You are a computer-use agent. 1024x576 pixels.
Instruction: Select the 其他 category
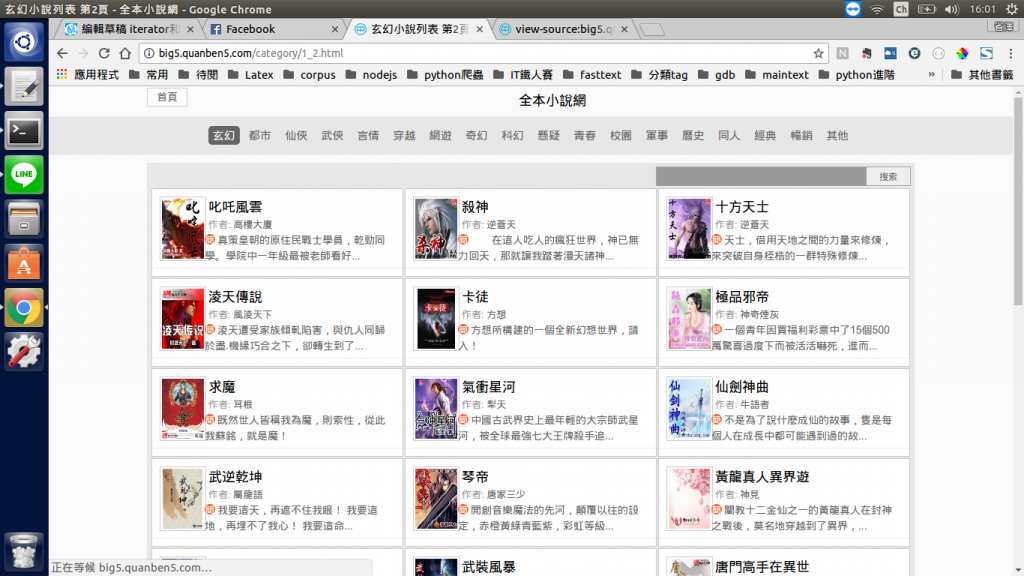837,135
